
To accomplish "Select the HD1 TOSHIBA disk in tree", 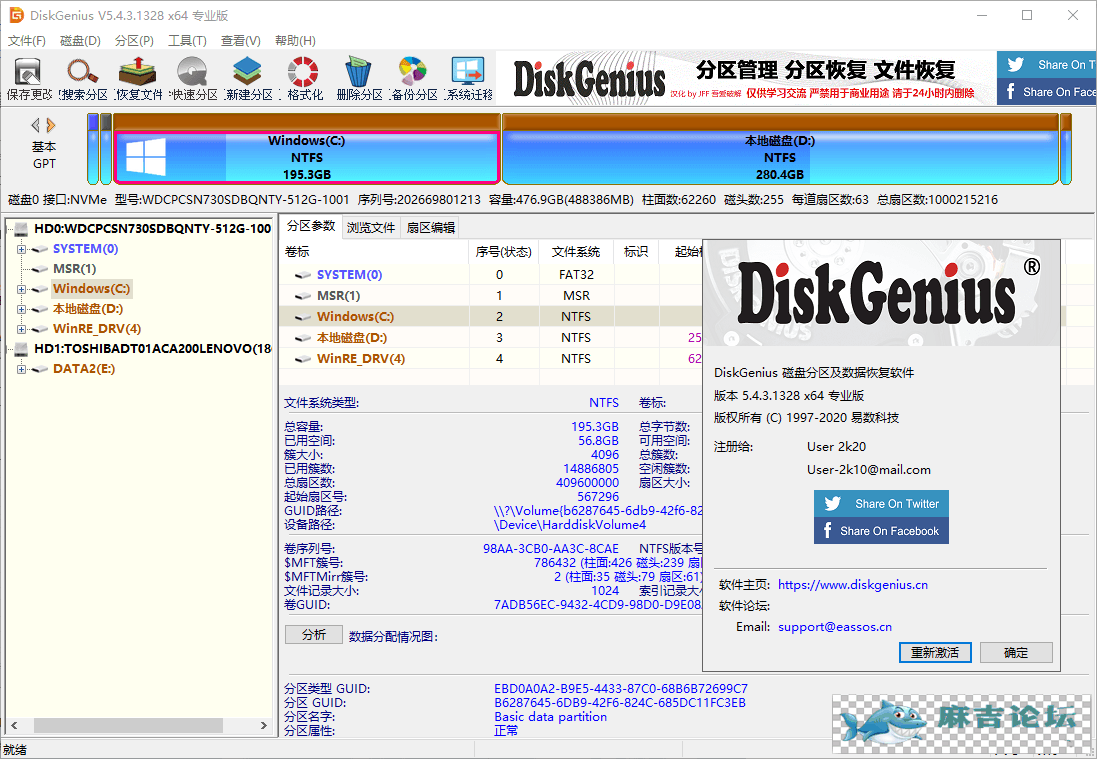I will pos(153,348).
